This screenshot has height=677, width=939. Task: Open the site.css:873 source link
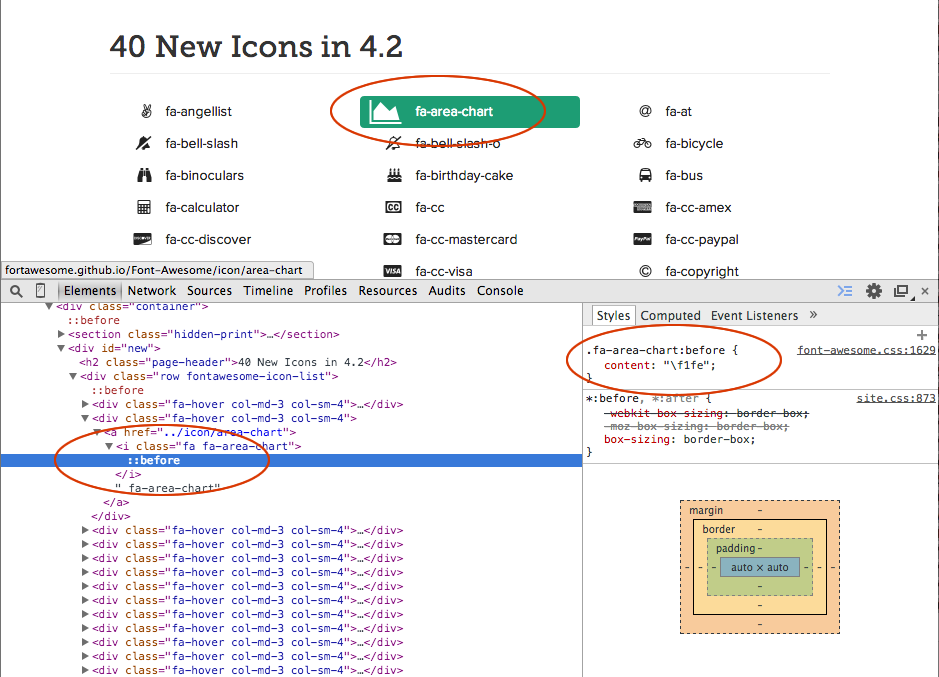(896, 398)
